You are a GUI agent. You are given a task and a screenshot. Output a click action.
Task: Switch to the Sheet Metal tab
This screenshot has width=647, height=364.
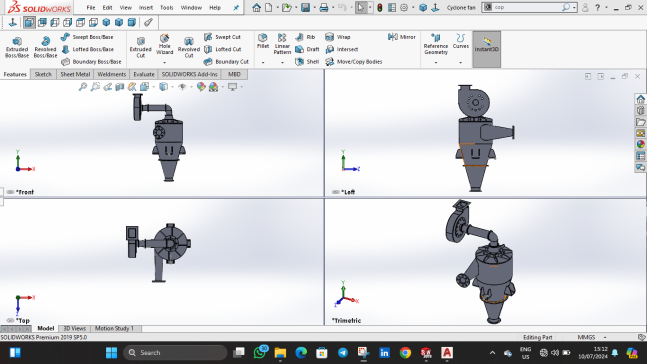click(x=75, y=74)
